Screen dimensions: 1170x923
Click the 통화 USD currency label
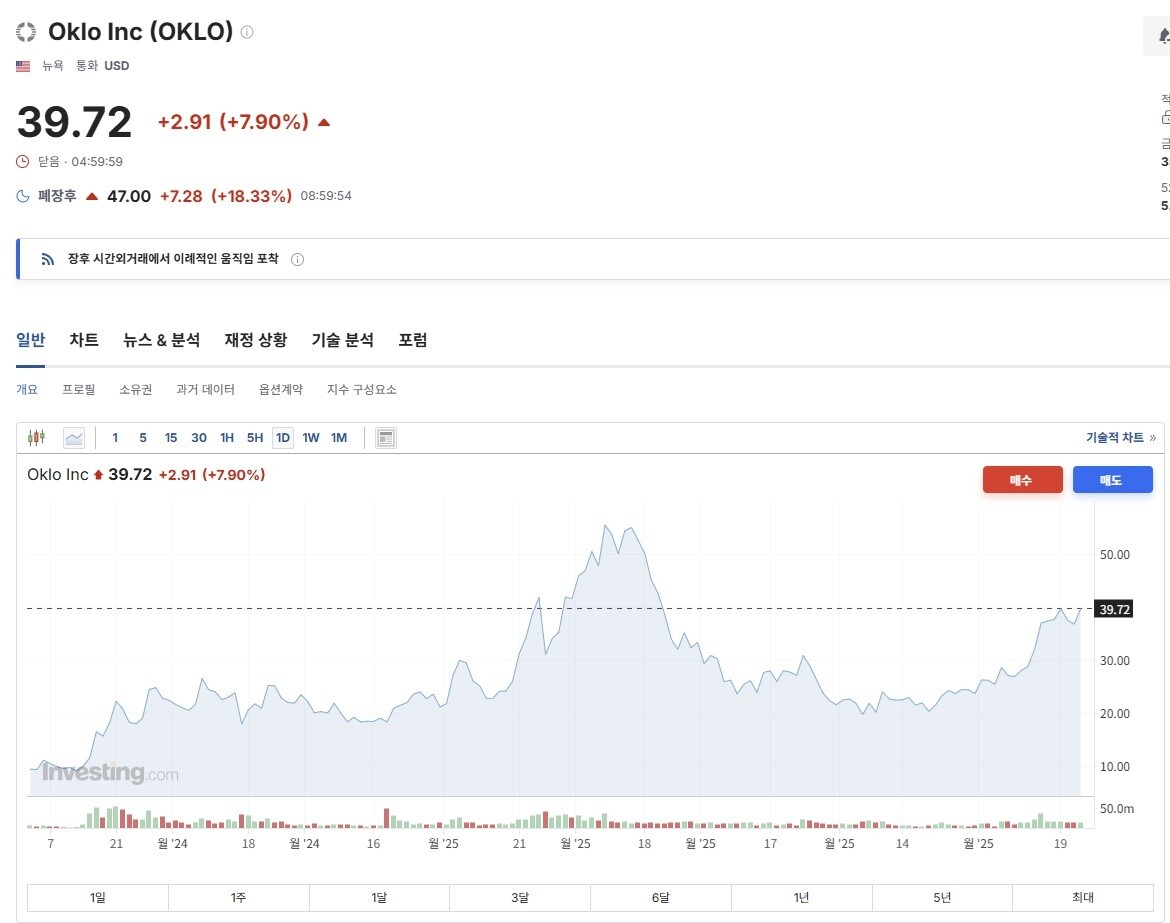click(102, 66)
